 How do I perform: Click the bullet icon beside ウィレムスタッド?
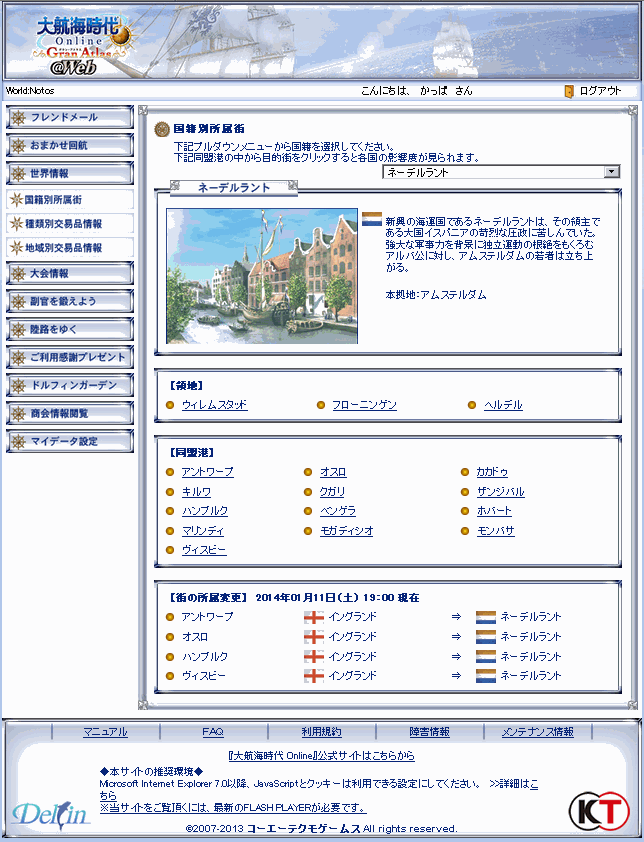point(170,405)
